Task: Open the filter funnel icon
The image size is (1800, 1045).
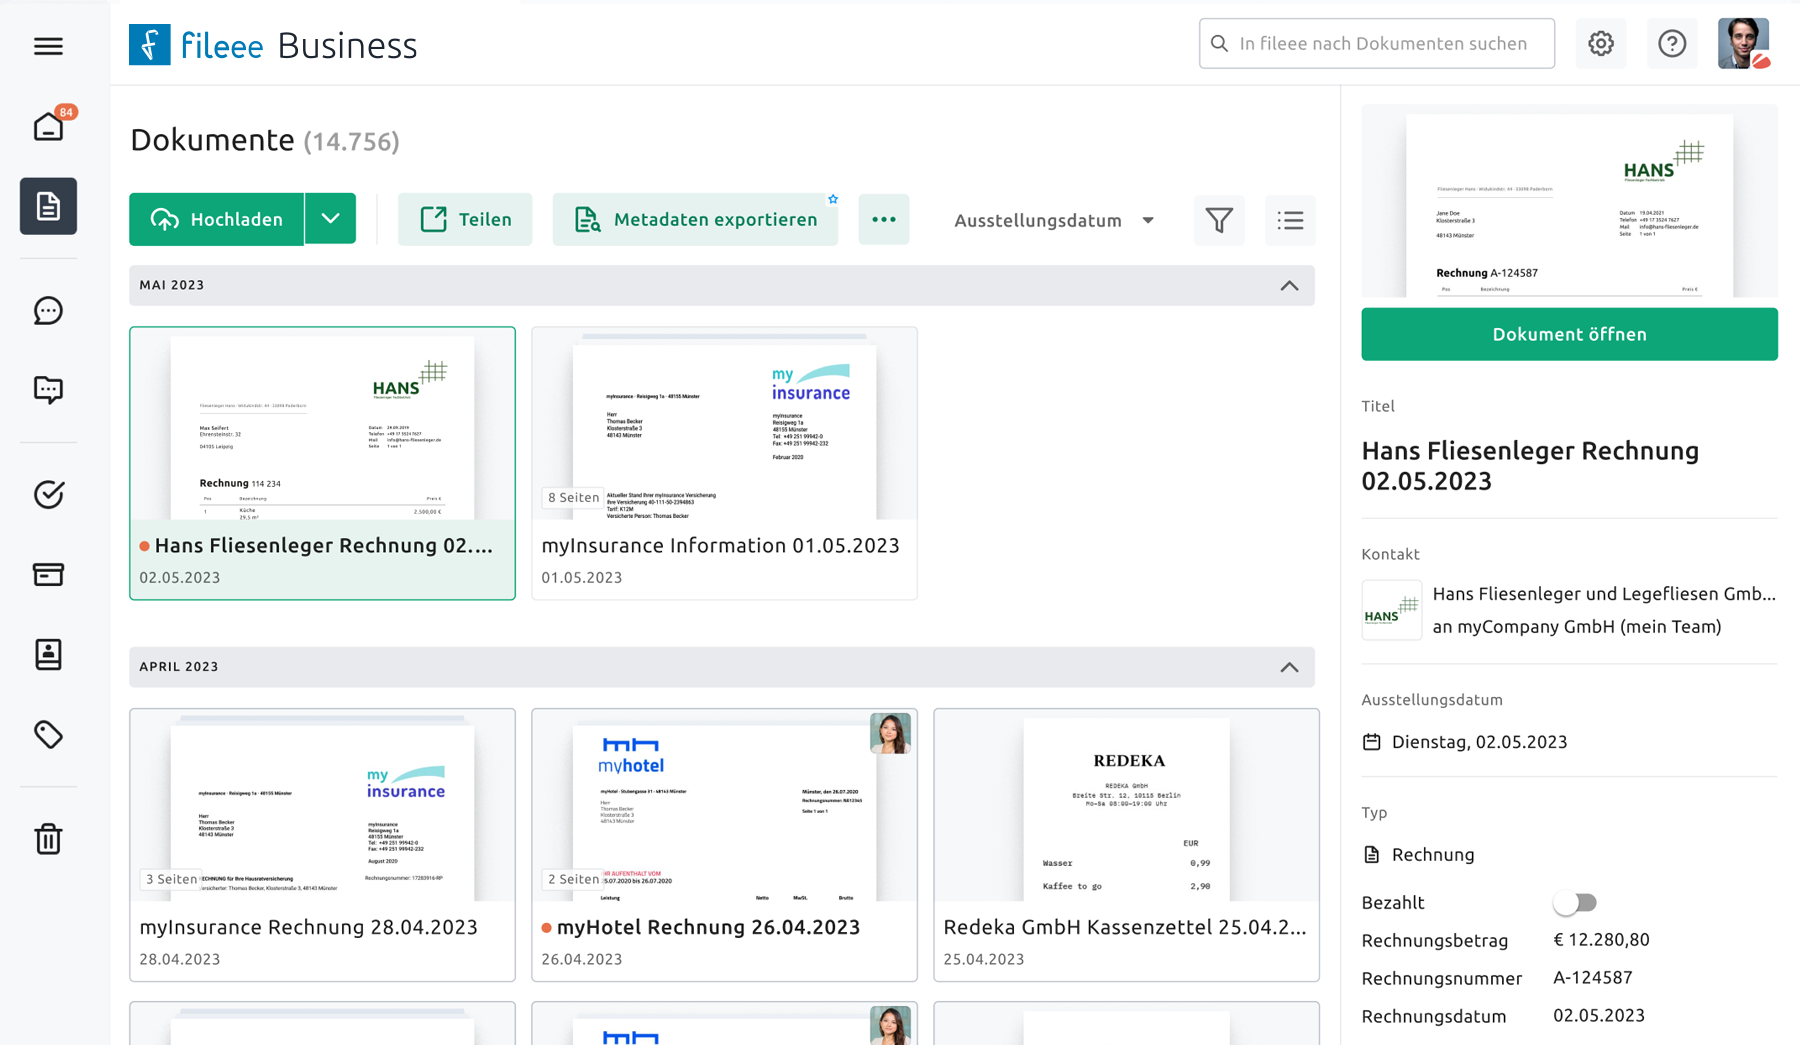Action: click(1219, 220)
